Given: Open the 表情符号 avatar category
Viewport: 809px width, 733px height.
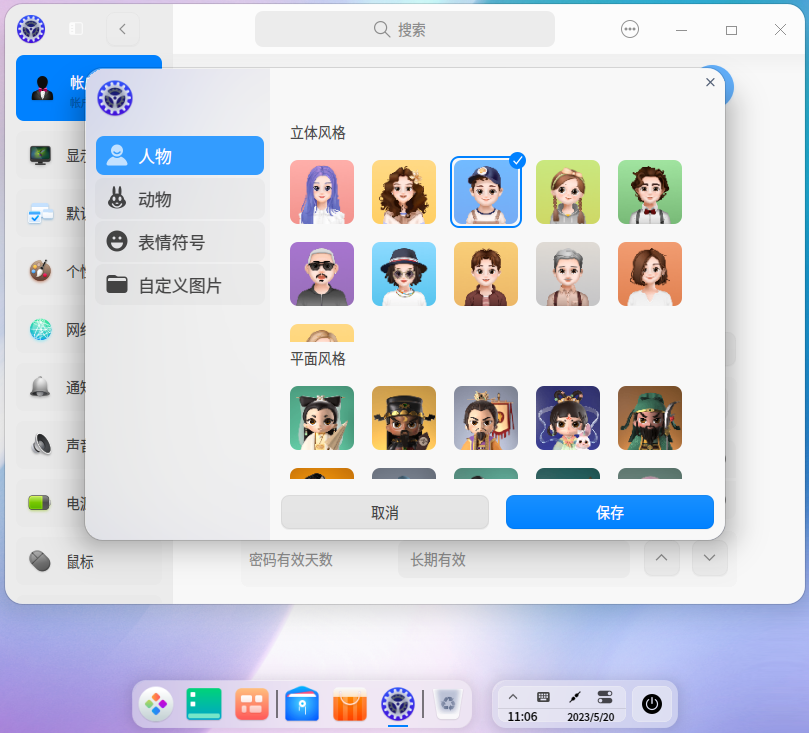Looking at the screenshot, I should pyautogui.click(x=180, y=241).
